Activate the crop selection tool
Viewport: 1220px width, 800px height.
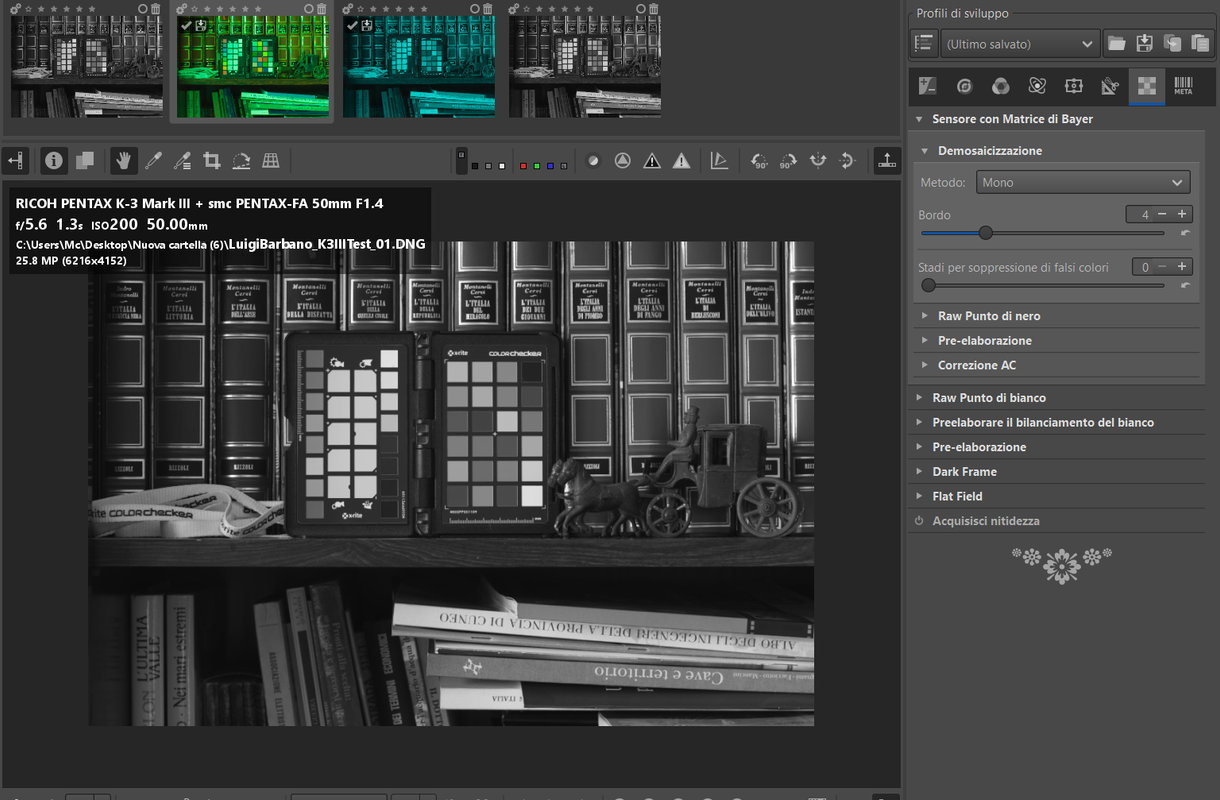tap(212, 160)
